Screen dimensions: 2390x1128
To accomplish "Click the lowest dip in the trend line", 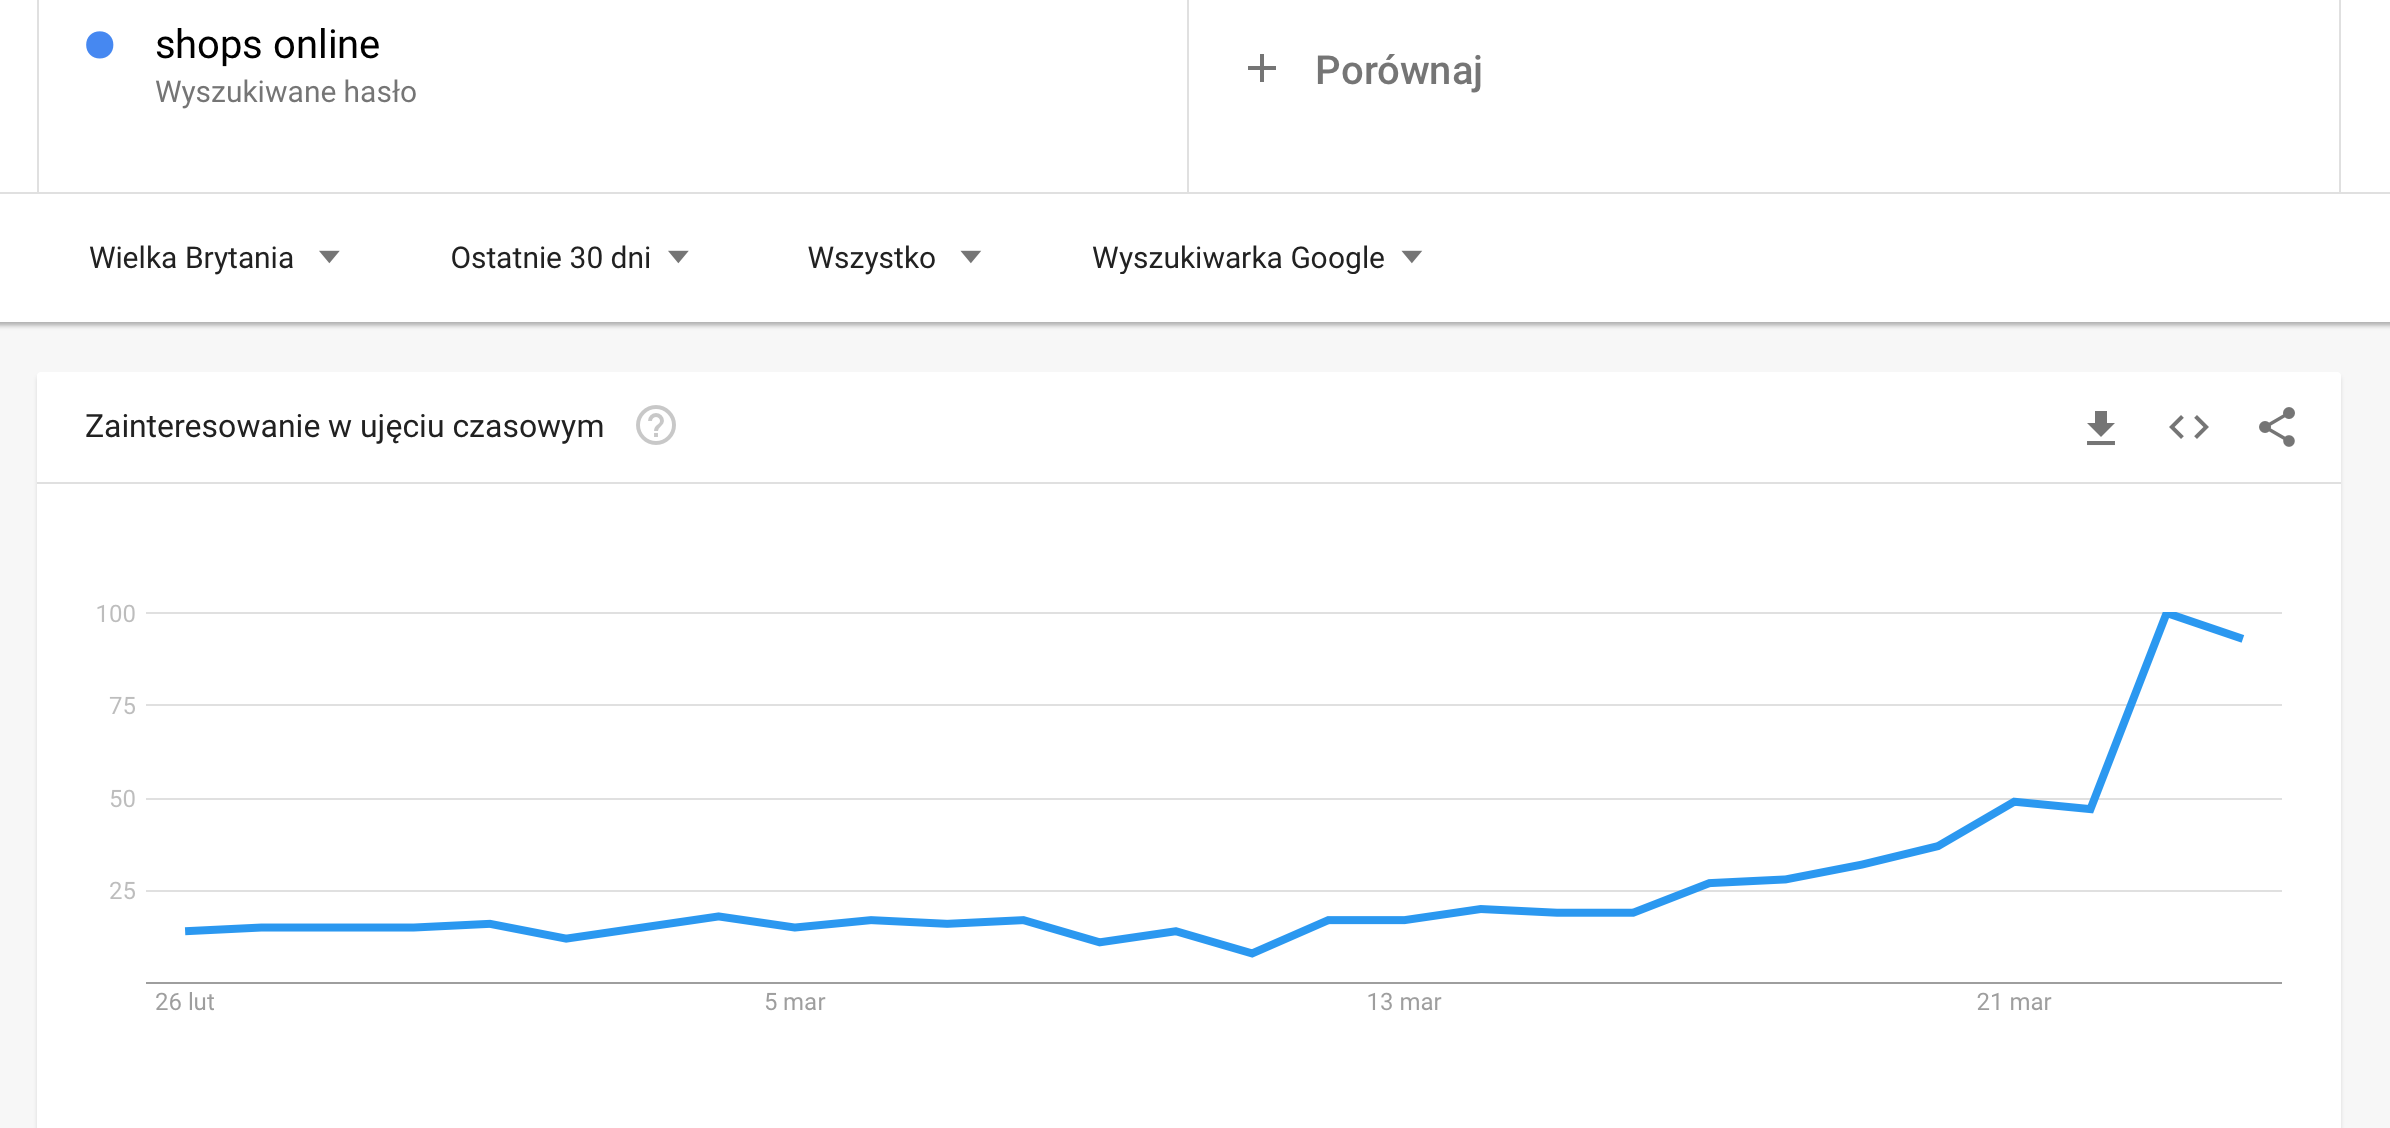I will 1252,953.
